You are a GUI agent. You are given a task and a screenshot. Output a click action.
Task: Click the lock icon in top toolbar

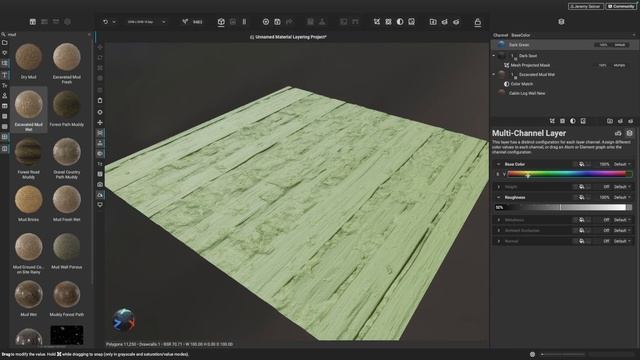tap(478, 22)
